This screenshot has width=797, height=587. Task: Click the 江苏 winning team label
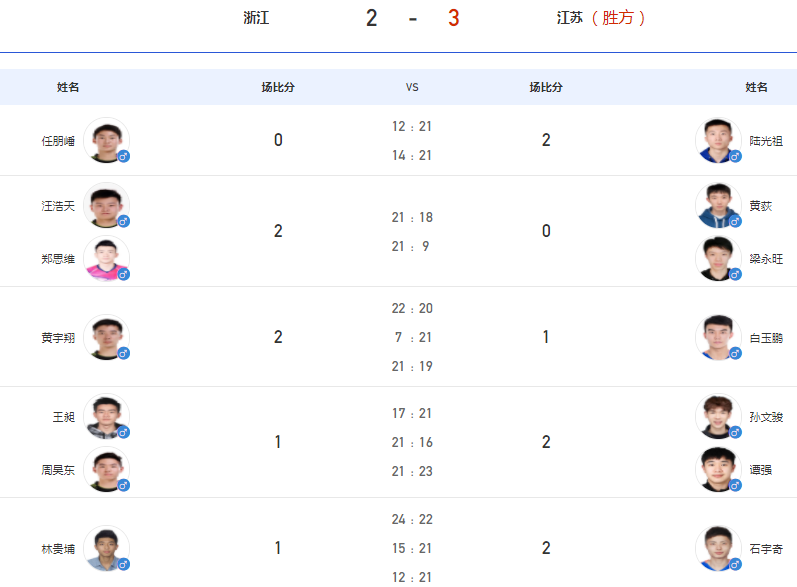pos(601,18)
